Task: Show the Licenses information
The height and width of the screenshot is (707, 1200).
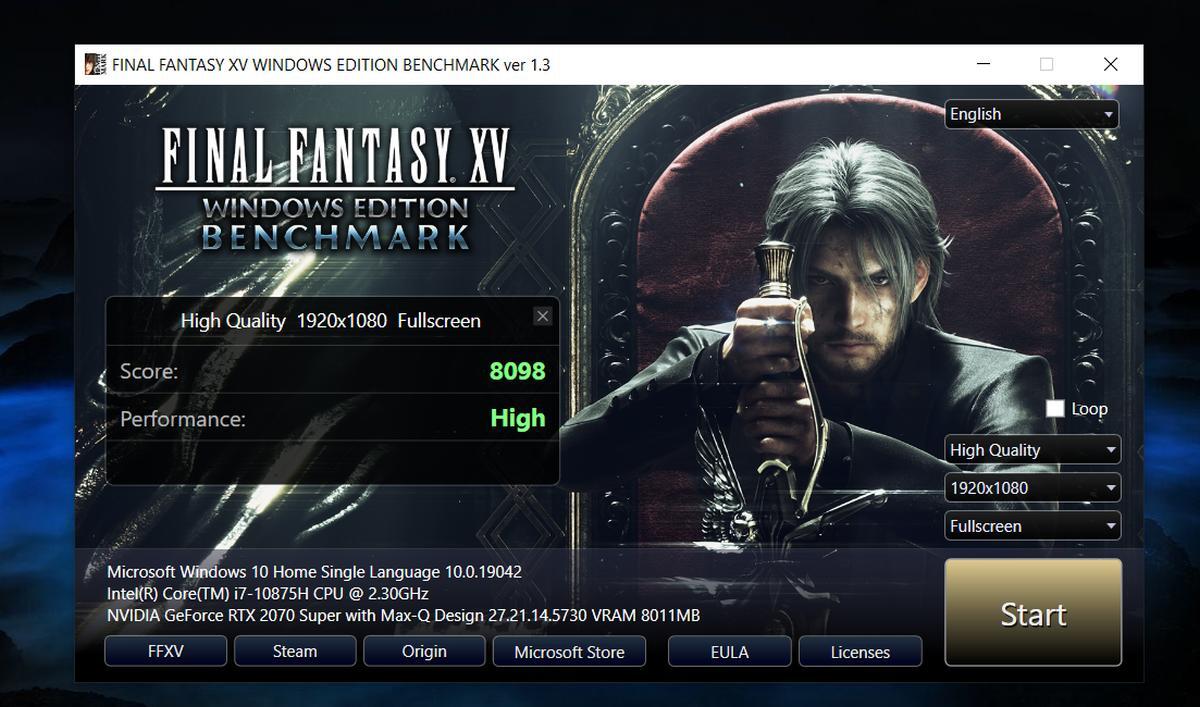Action: click(860, 651)
